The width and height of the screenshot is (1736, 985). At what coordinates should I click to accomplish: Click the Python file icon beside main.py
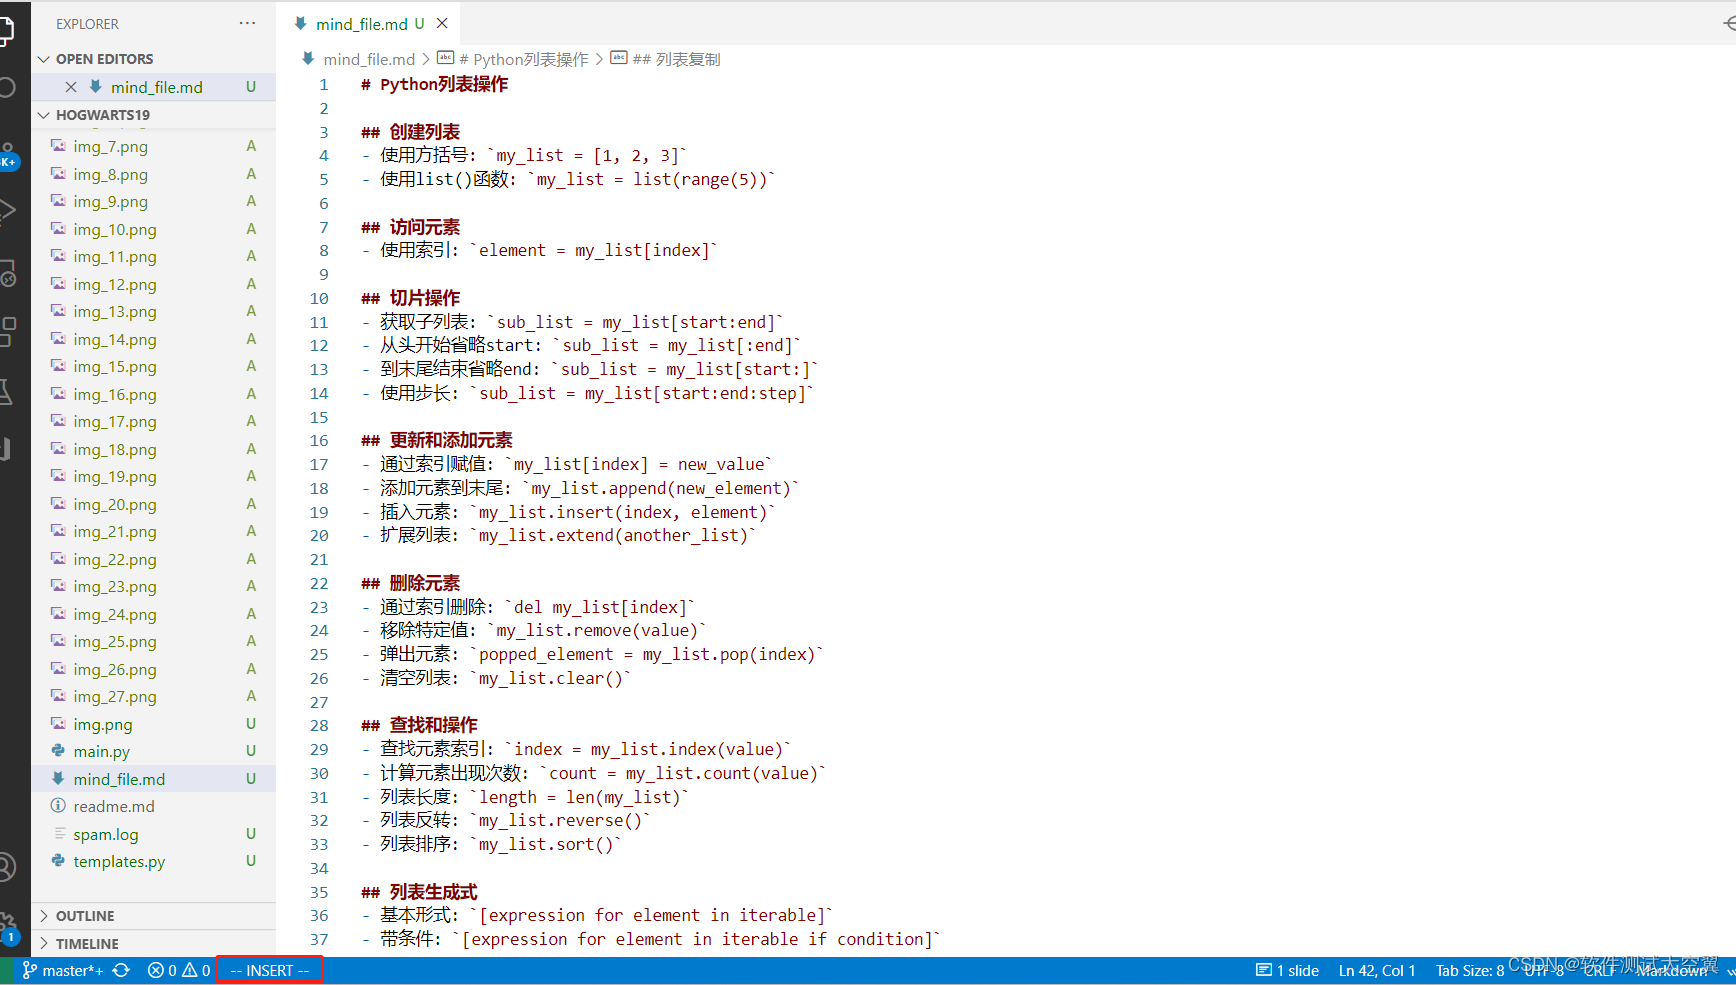(58, 751)
